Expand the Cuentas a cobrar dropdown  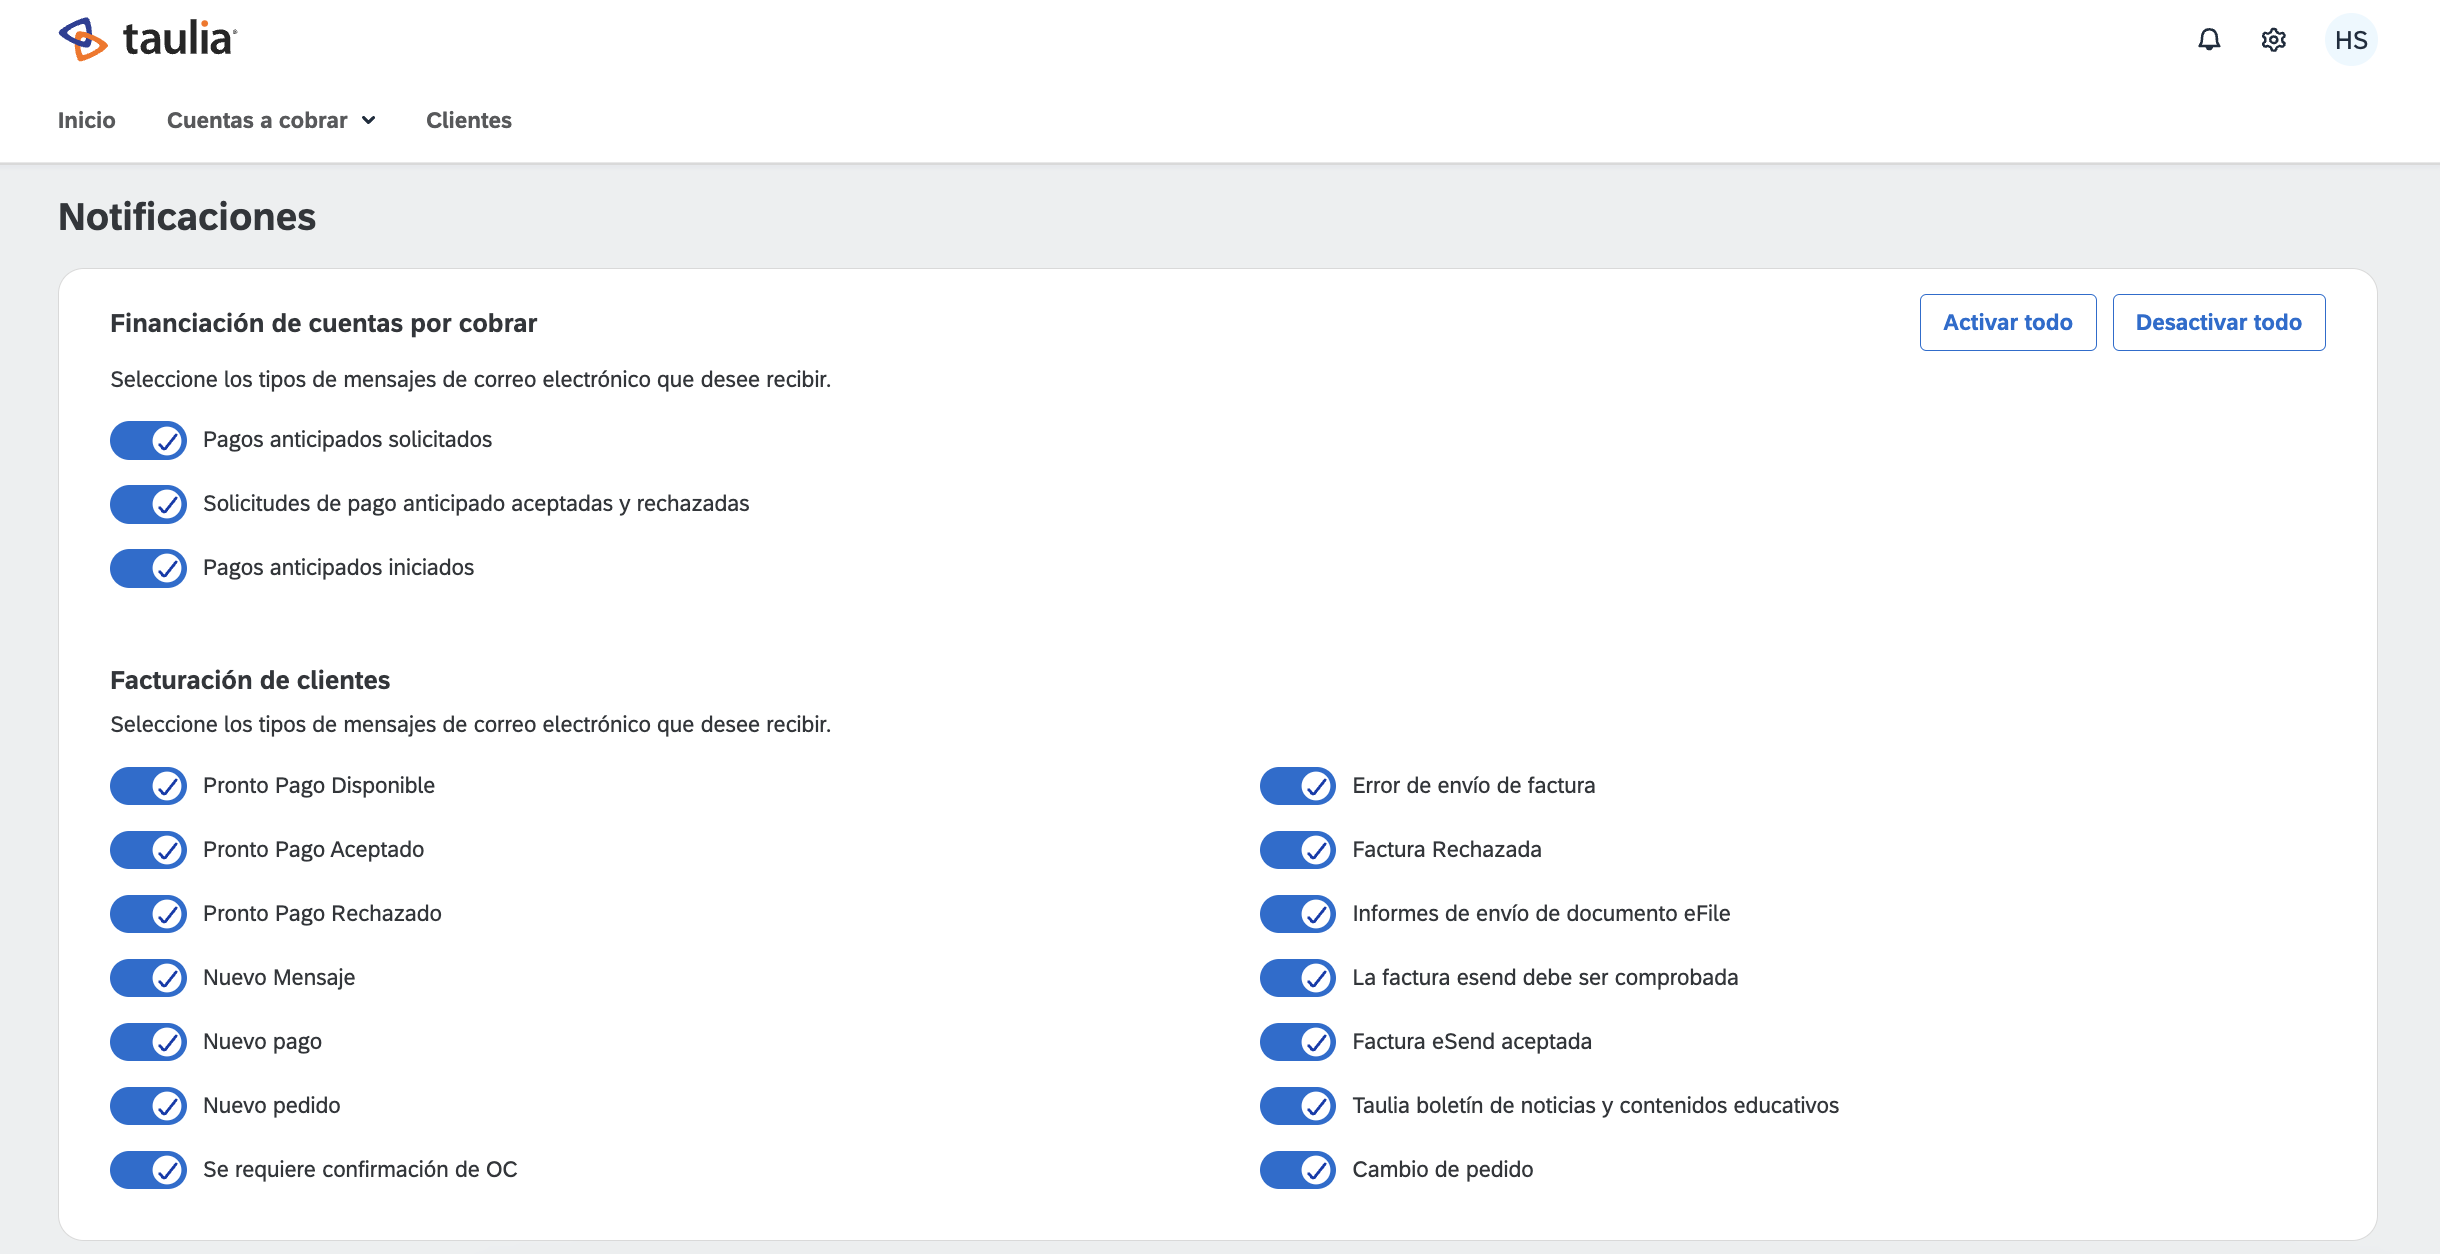pos(271,120)
